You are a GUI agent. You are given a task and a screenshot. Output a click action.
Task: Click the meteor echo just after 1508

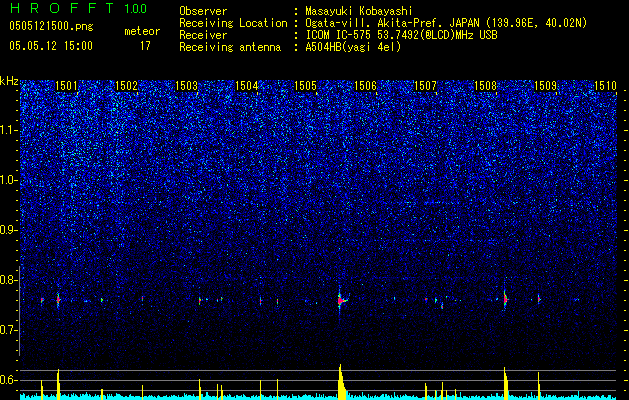pos(505,299)
